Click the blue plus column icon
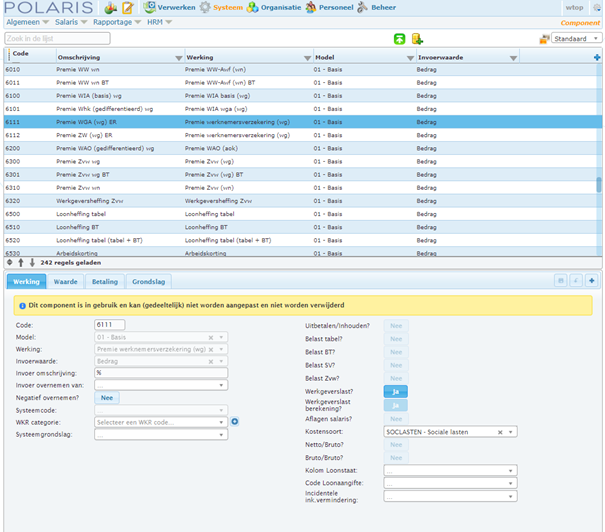This screenshot has width=605, height=532. [597, 57]
